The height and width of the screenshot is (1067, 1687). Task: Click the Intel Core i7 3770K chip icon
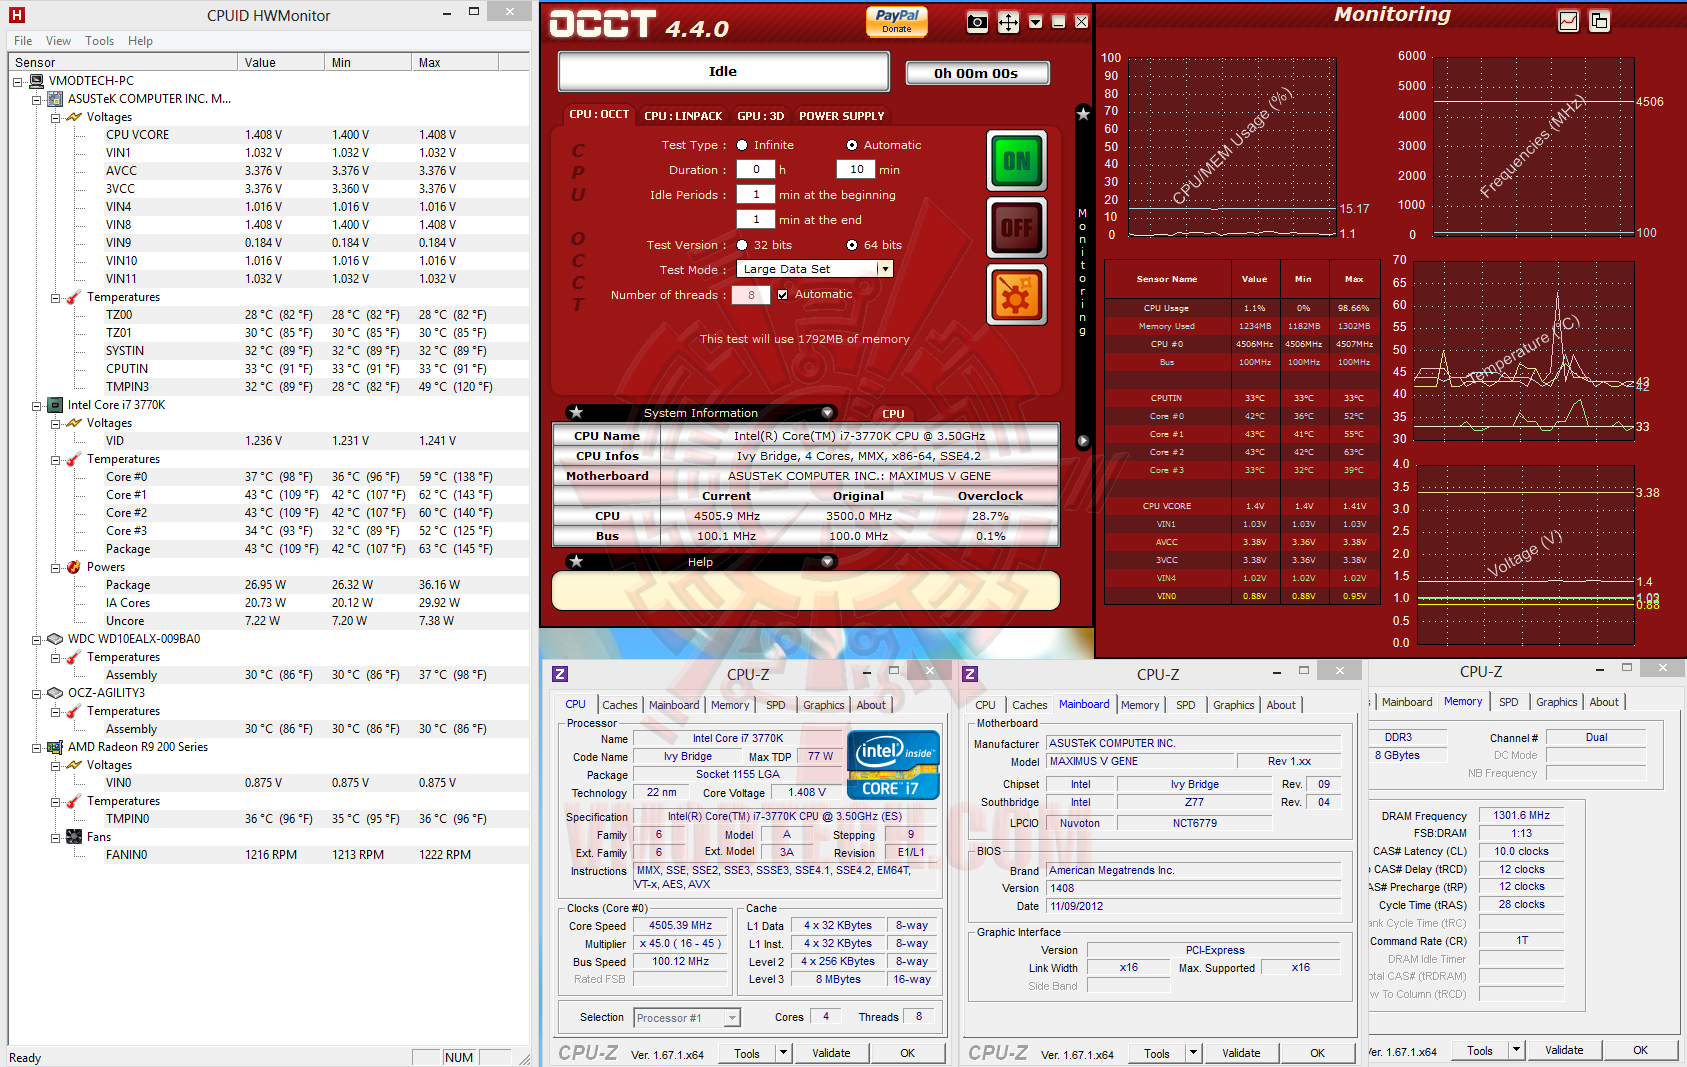(x=56, y=405)
